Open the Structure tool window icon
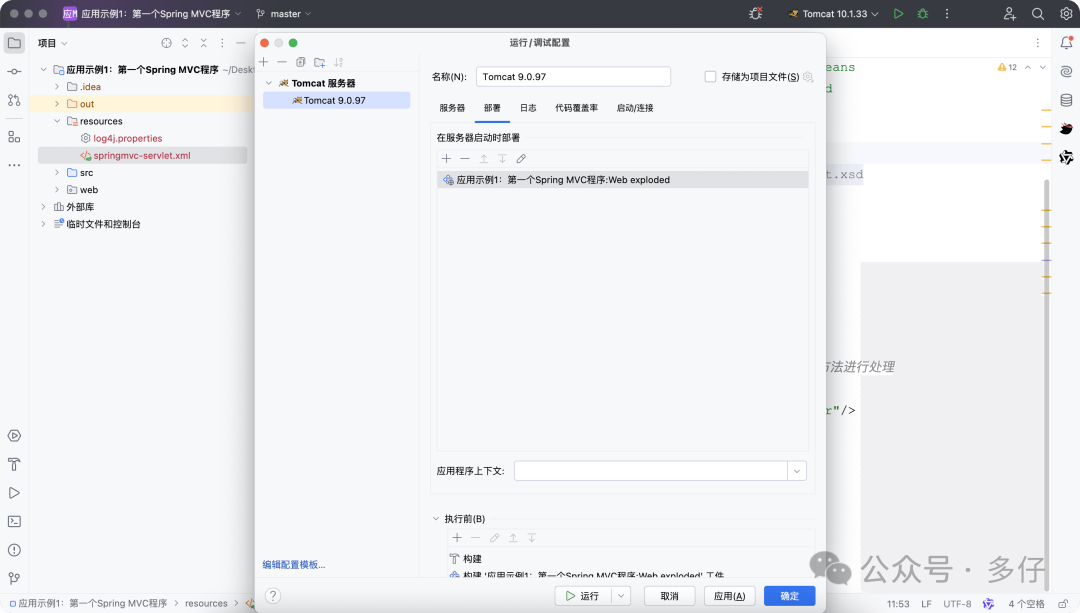1080x613 pixels. coord(14,136)
